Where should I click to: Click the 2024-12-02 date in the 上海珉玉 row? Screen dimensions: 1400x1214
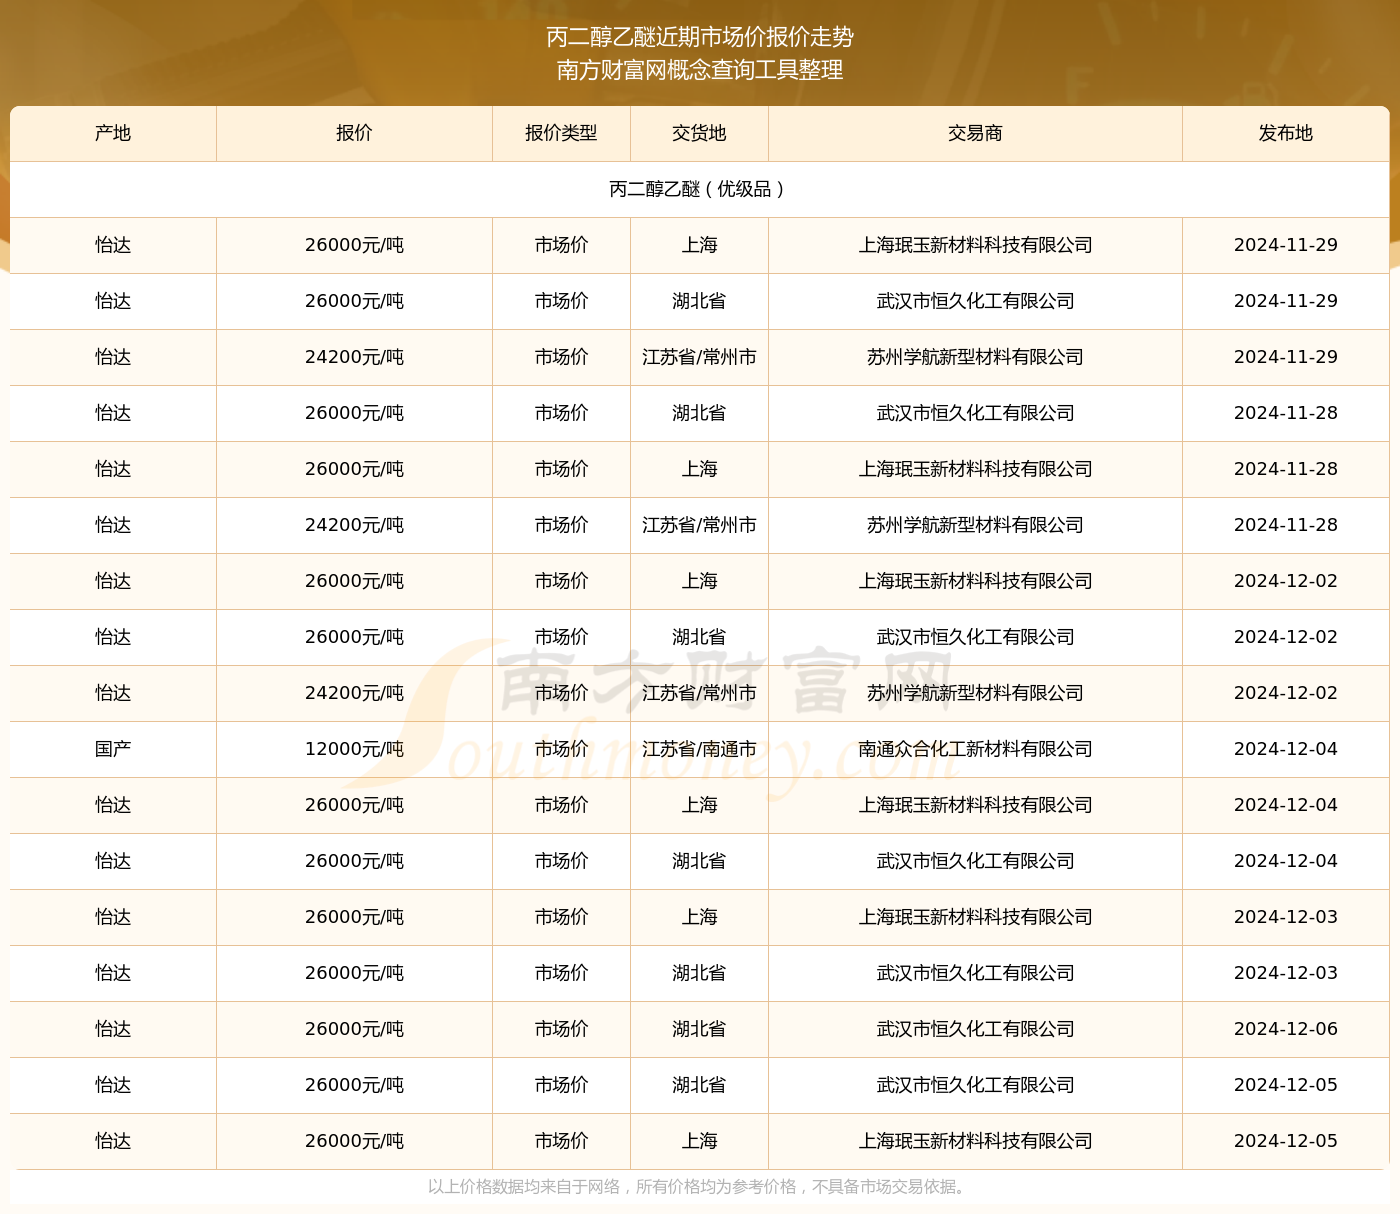tap(1286, 581)
